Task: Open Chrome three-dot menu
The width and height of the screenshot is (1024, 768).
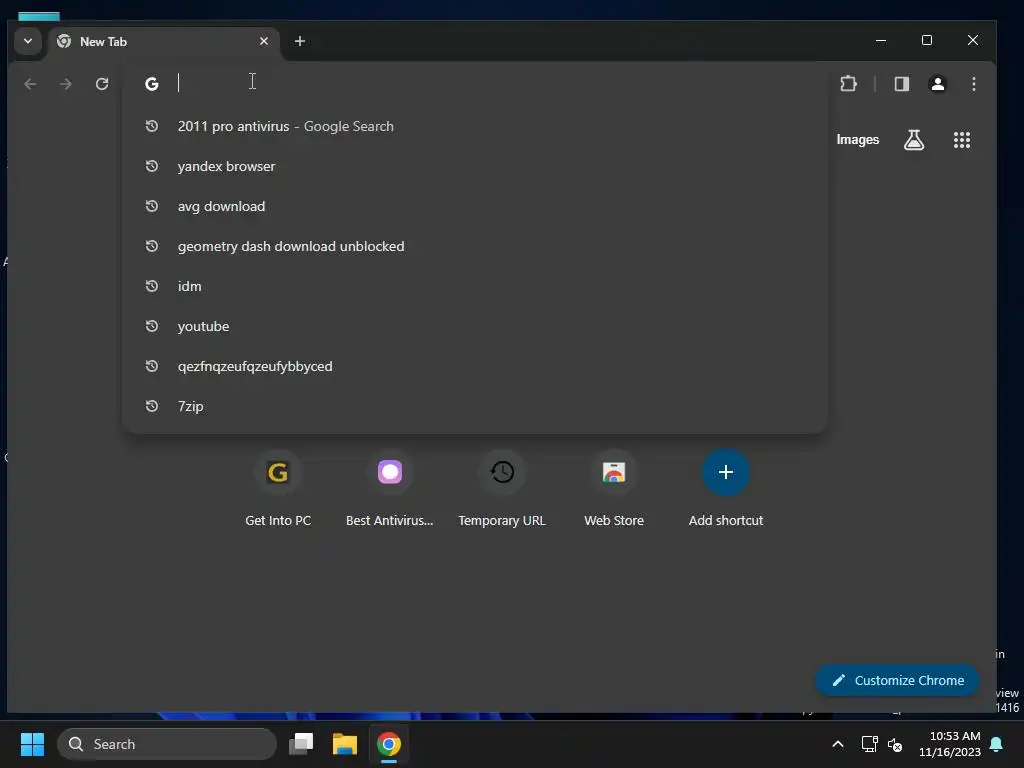Action: tap(974, 84)
